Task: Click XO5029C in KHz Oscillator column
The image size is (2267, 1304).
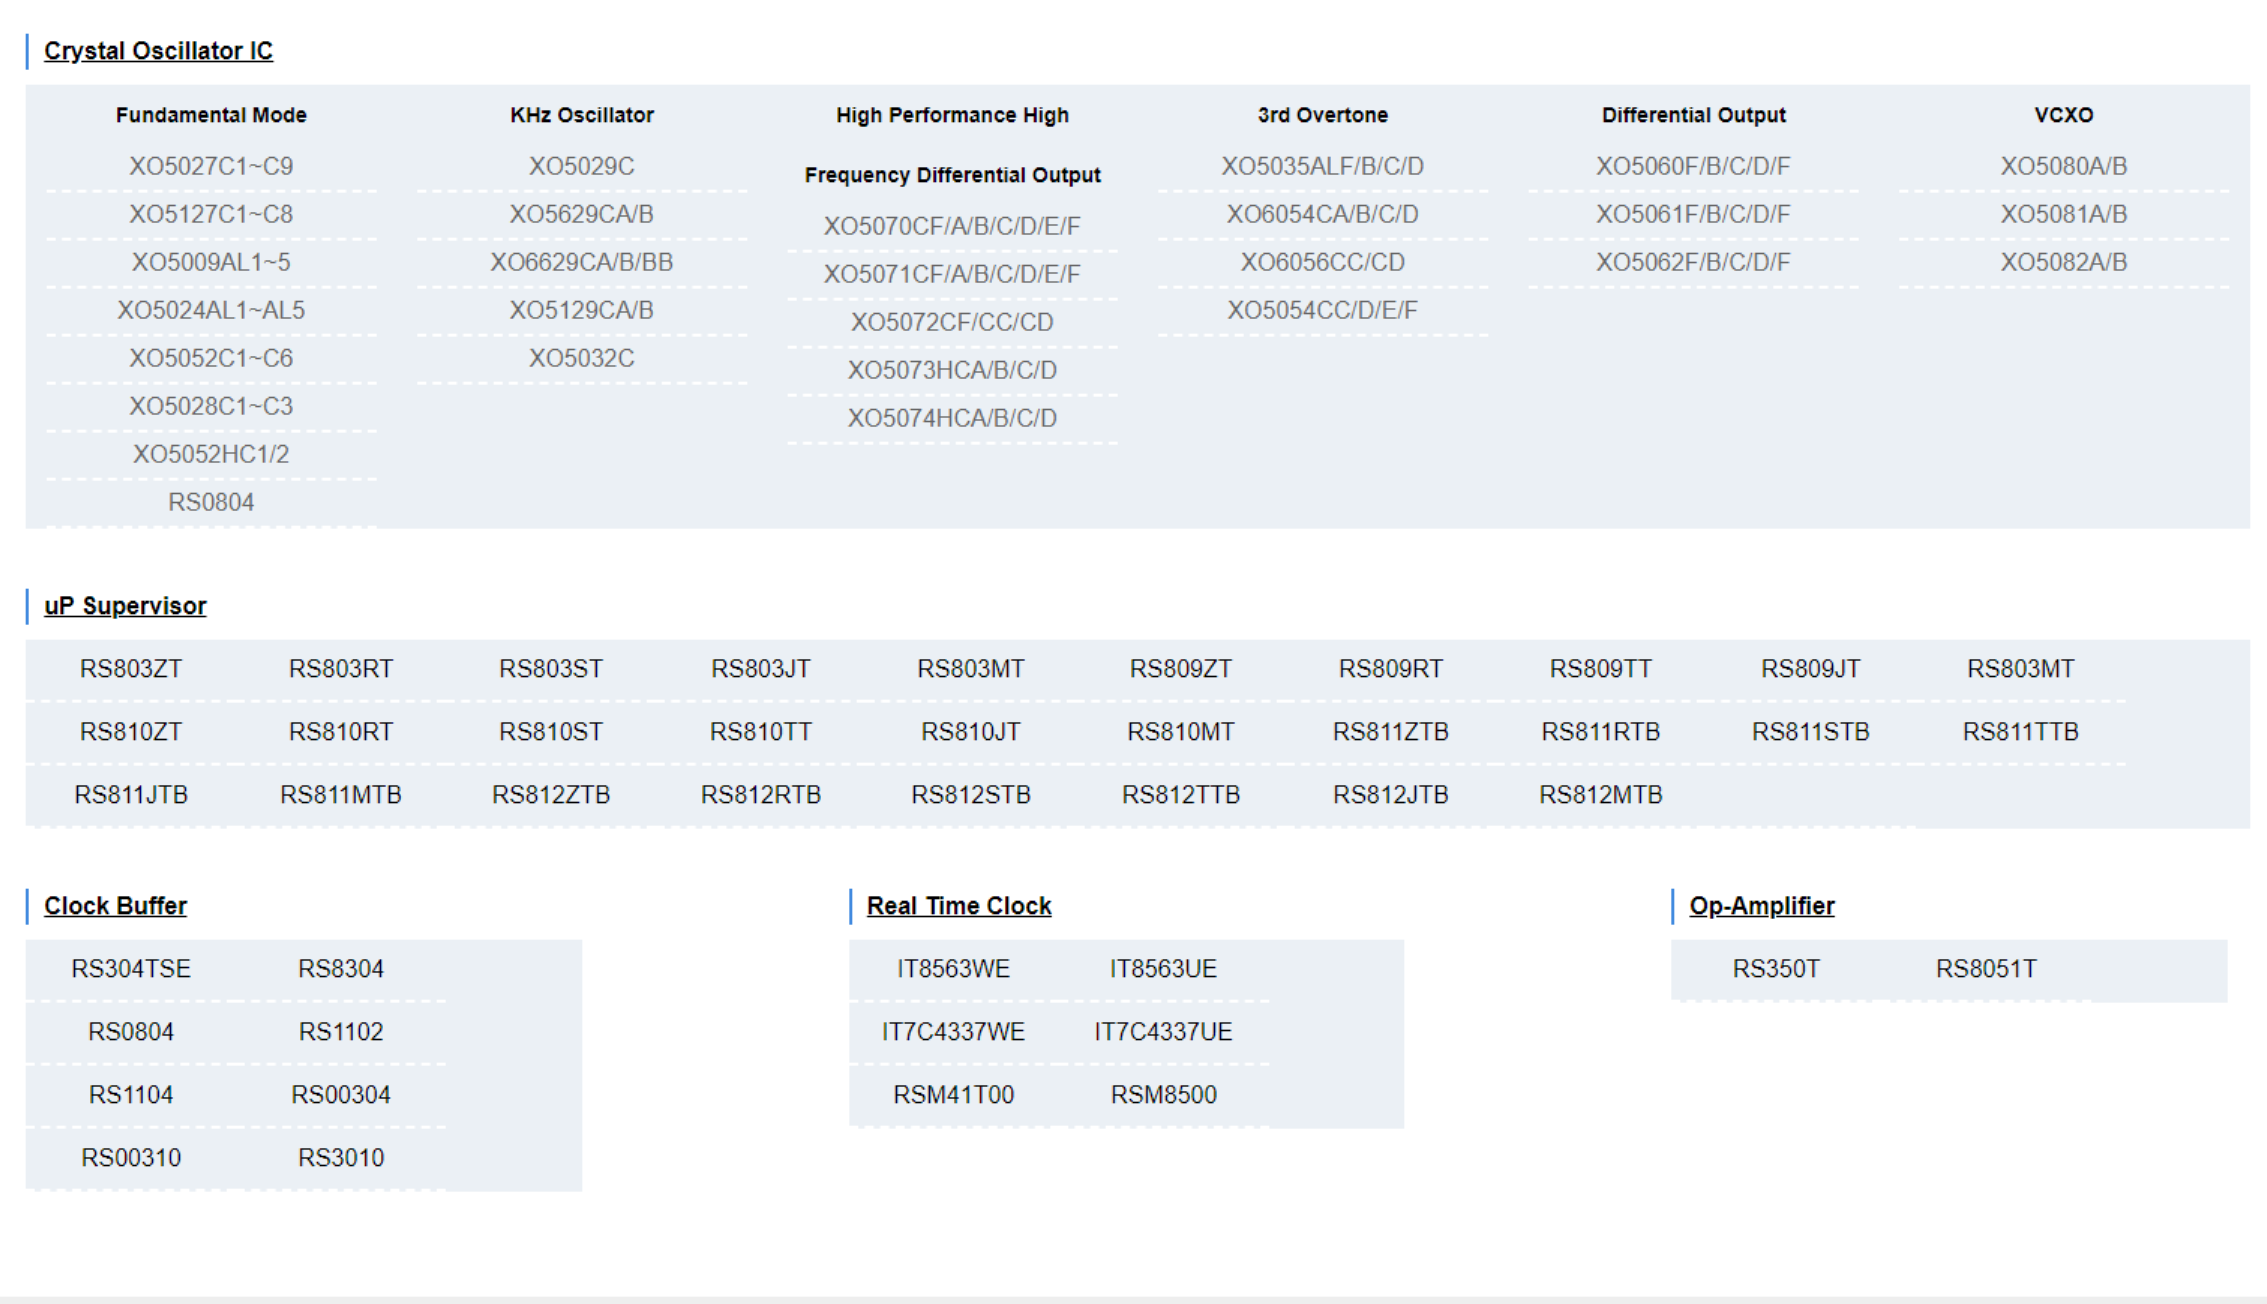Action: coord(581,166)
